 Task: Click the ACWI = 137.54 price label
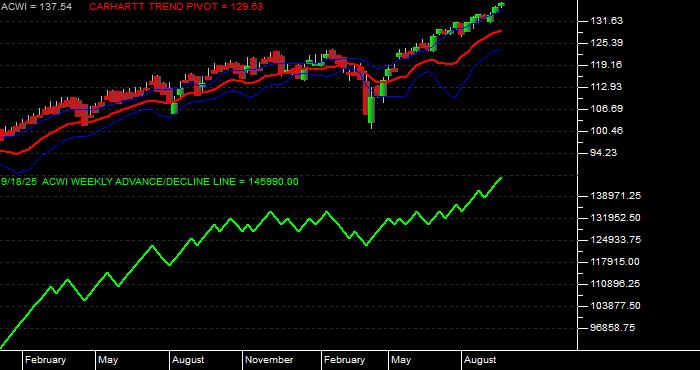(x=37, y=7)
